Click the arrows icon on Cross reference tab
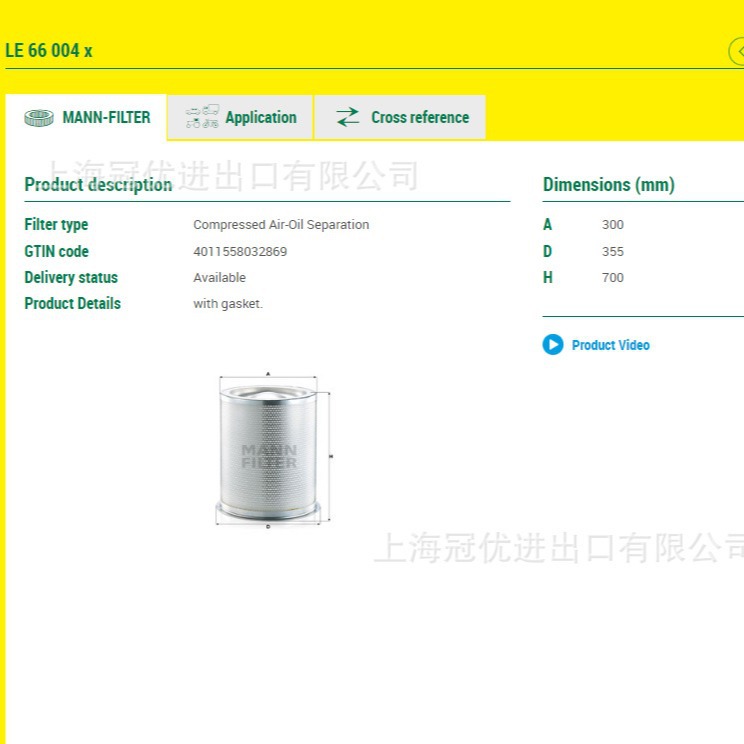The image size is (744, 744). (348, 117)
